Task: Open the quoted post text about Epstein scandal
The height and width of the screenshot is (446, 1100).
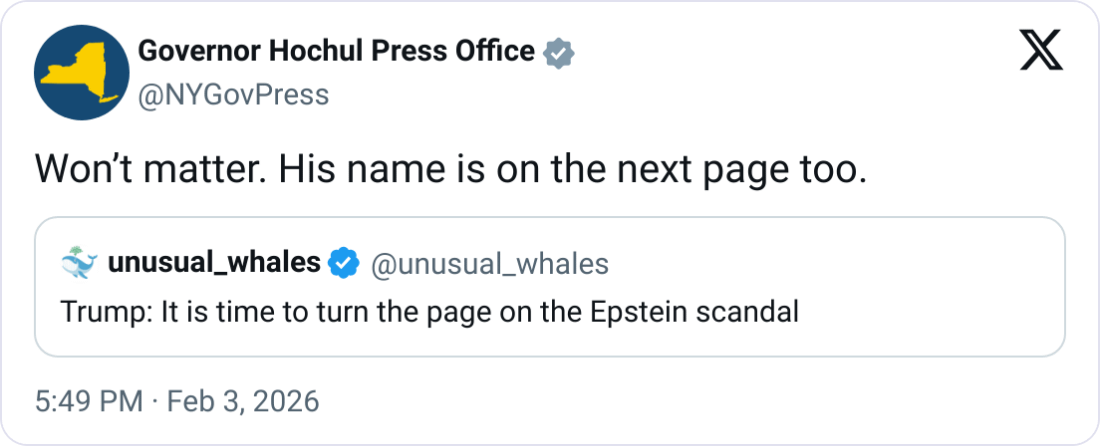Action: 429,311
